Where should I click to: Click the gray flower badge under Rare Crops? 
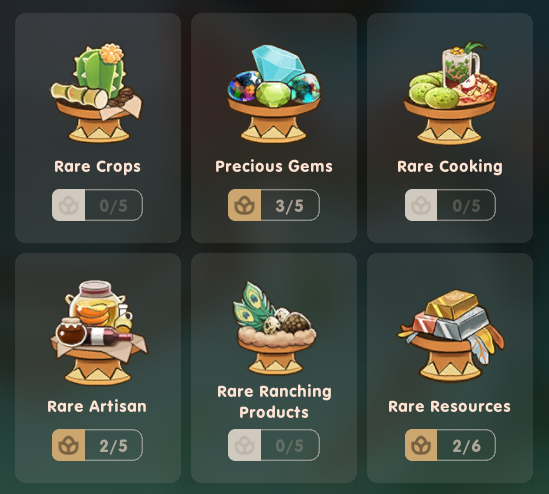point(69,205)
